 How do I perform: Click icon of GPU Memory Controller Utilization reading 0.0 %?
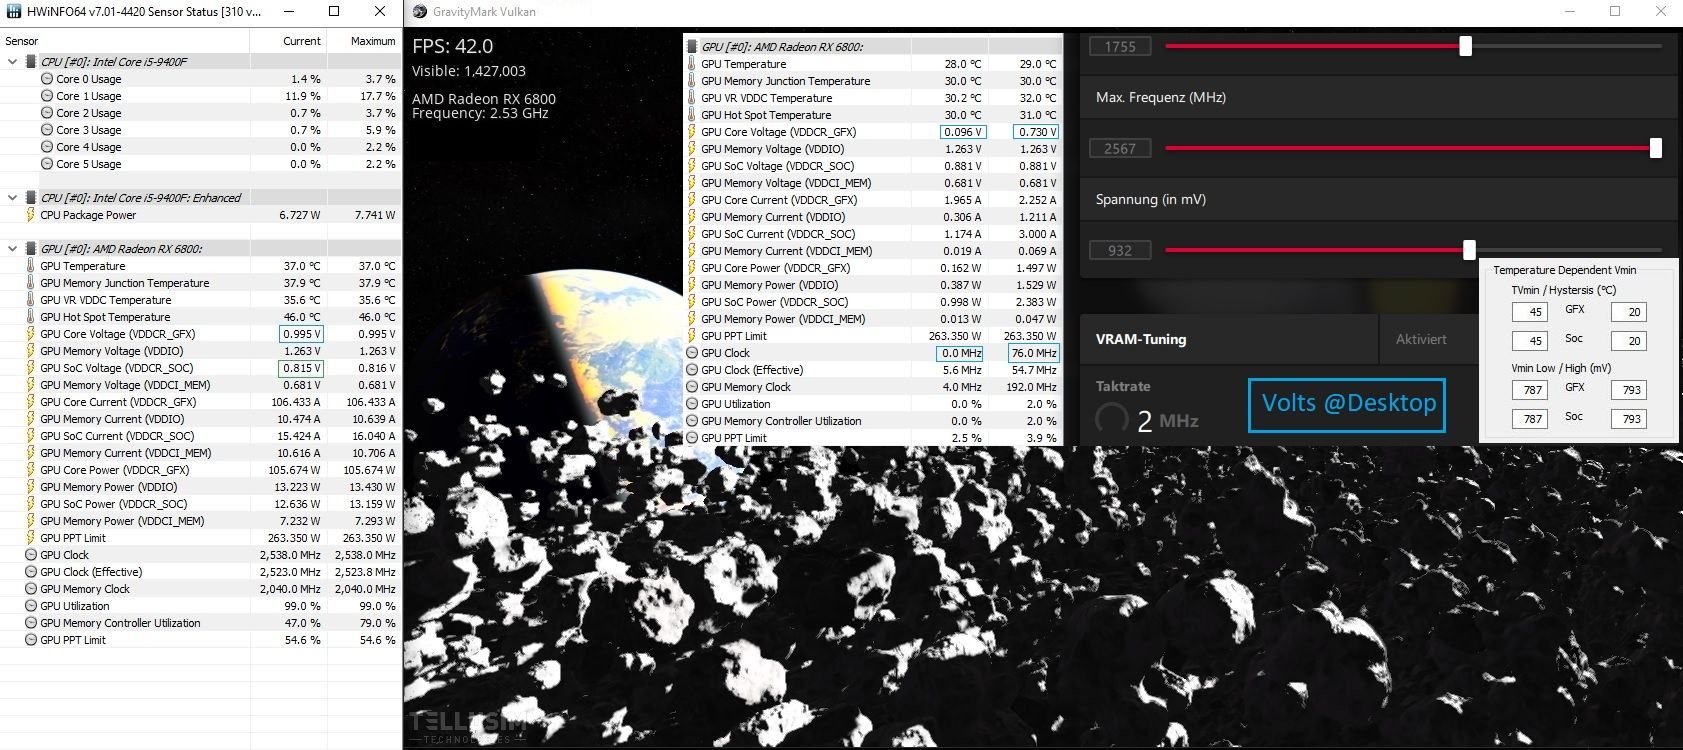point(692,421)
